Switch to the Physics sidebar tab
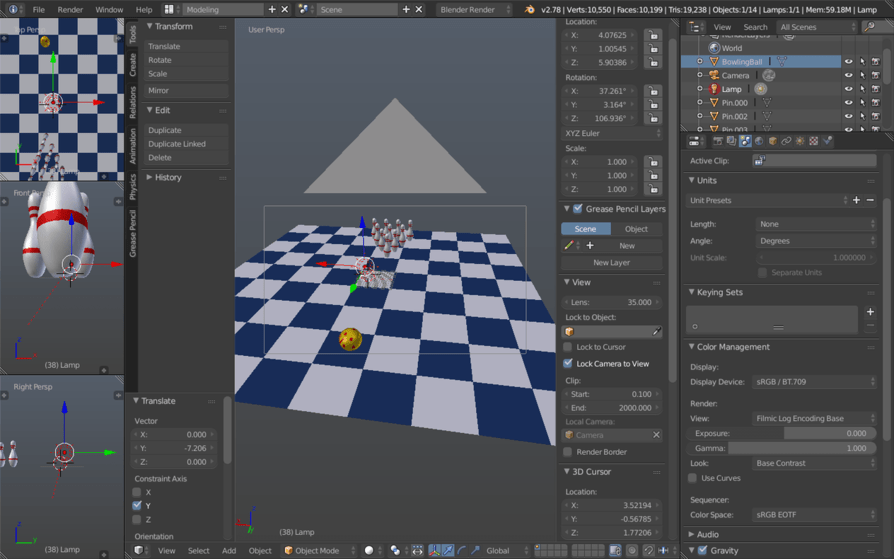 [x=132, y=186]
